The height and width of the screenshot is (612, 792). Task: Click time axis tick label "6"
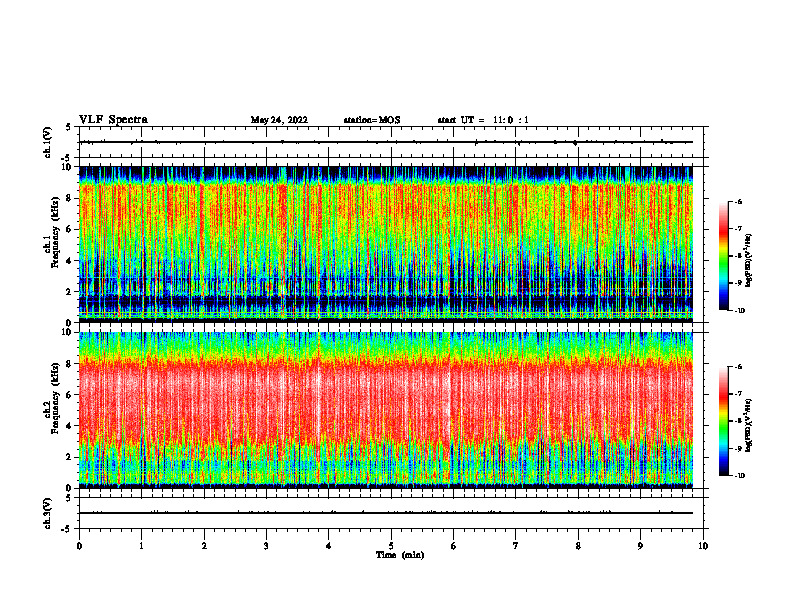pyautogui.click(x=453, y=546)
